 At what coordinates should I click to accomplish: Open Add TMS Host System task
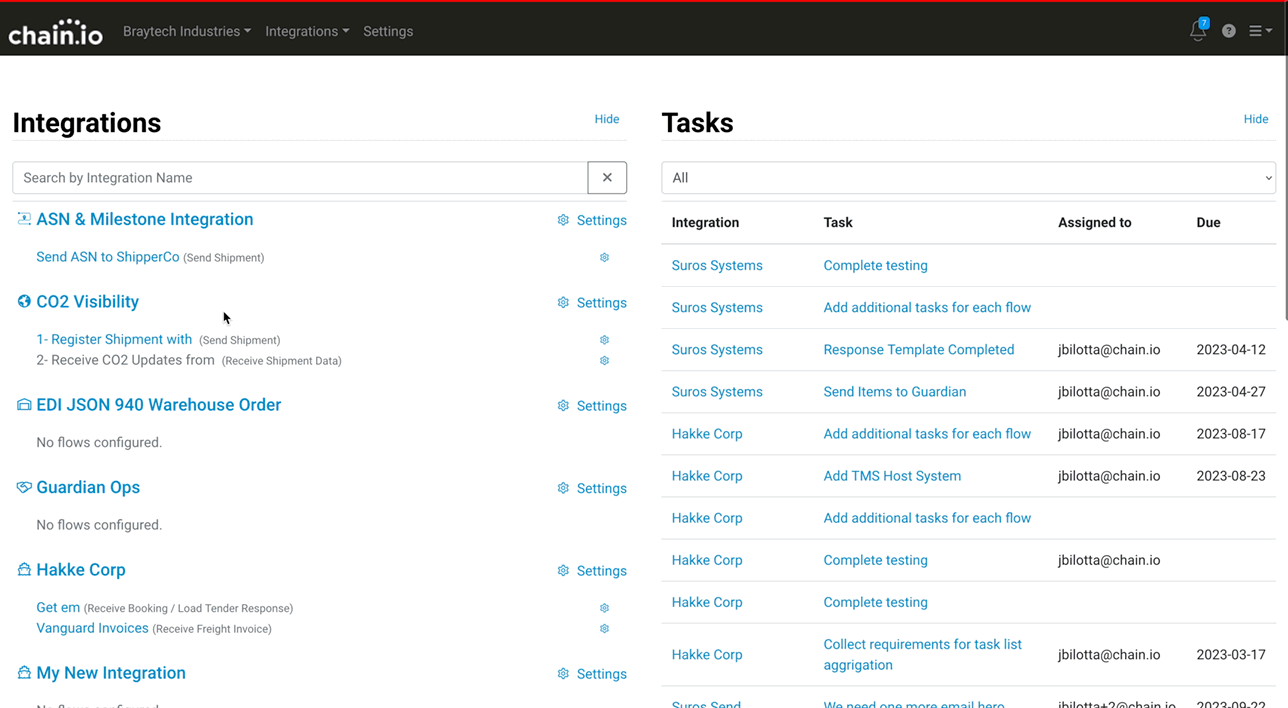pyautogui.click(x=892, y=476)
